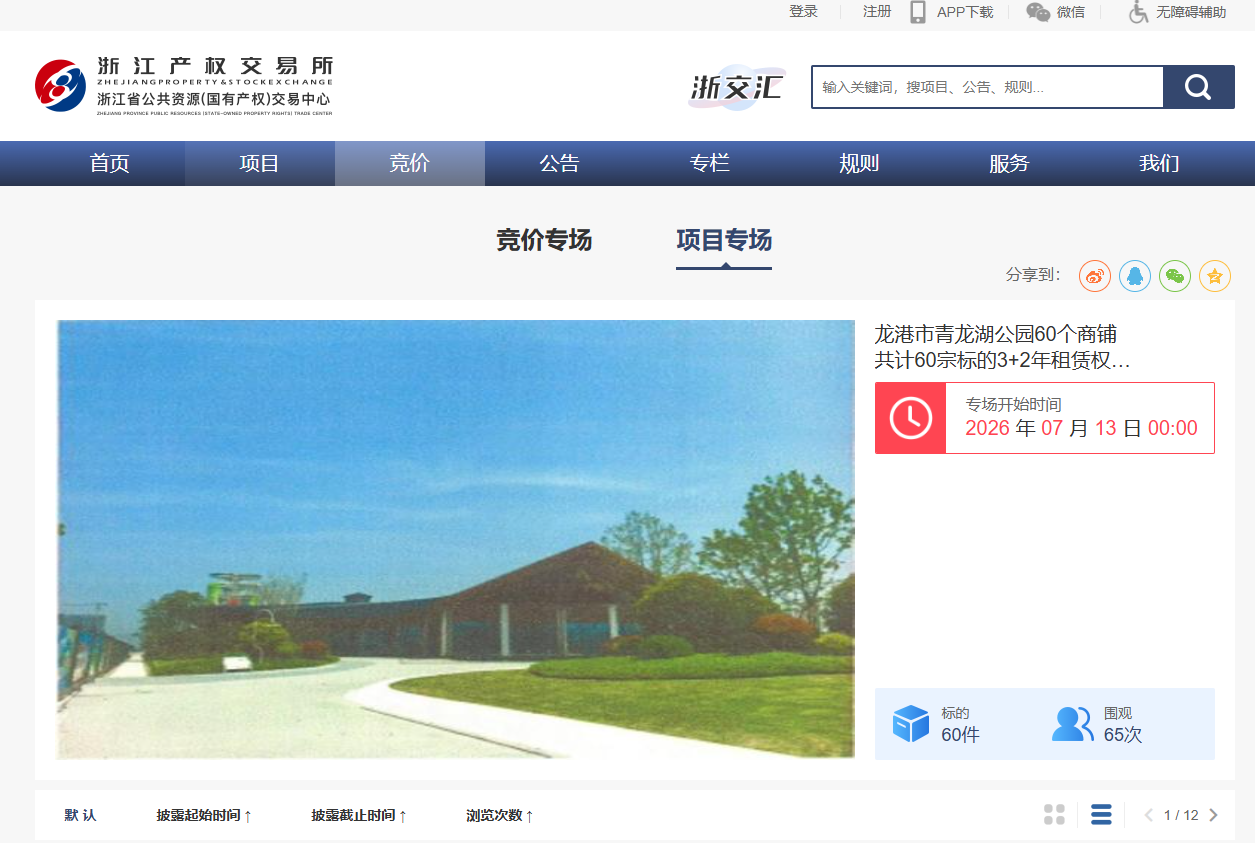
Task: Click the 65次 view count text
Action: 1123,735
